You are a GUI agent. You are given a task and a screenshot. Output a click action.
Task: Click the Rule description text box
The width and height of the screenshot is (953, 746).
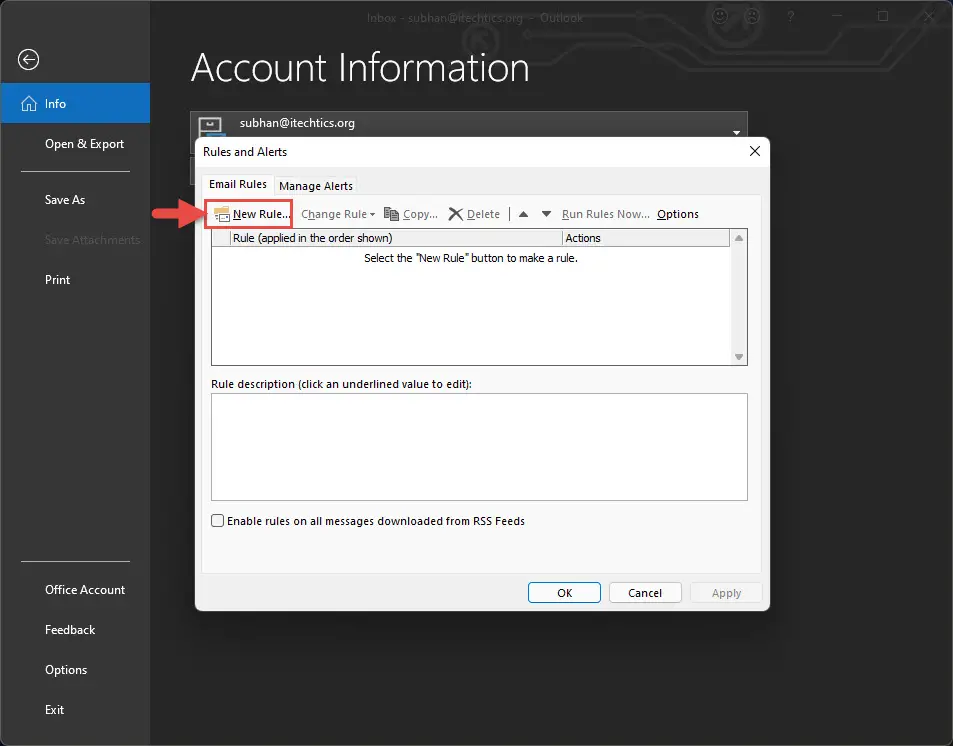tap(479, 447)
